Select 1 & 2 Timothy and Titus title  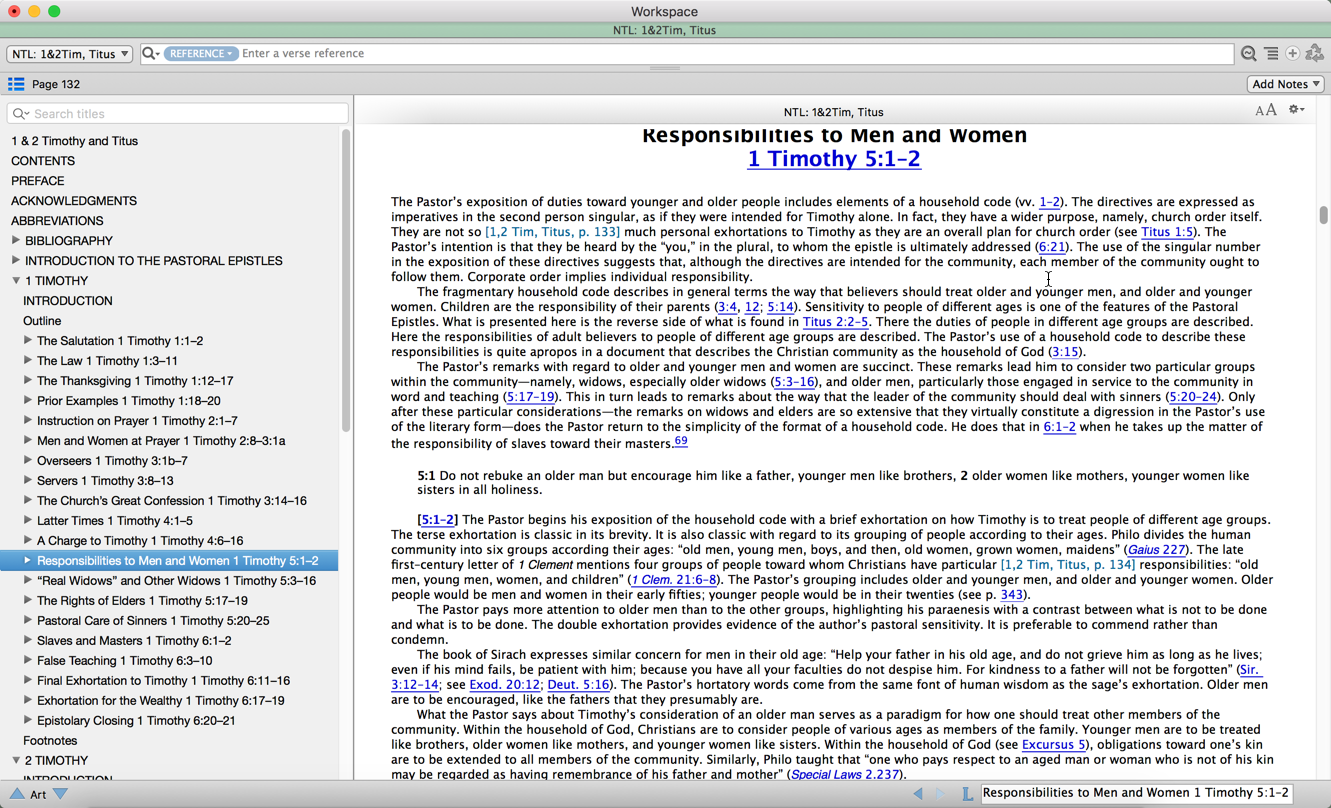pyautogui.click(x=75, y=141)
